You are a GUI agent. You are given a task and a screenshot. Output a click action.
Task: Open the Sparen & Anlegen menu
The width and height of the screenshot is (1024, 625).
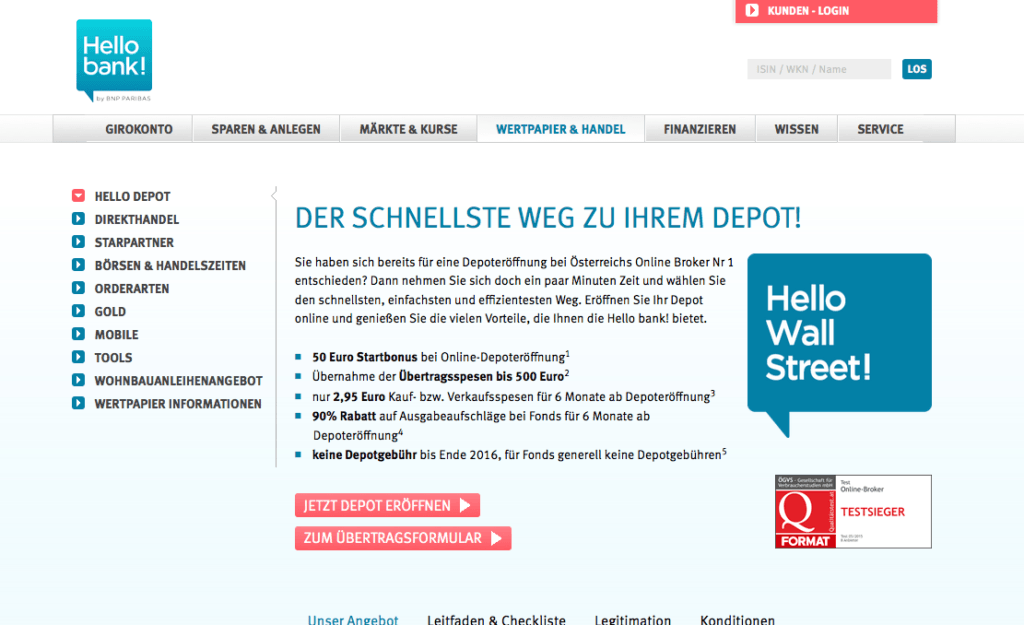pos(266,129)
